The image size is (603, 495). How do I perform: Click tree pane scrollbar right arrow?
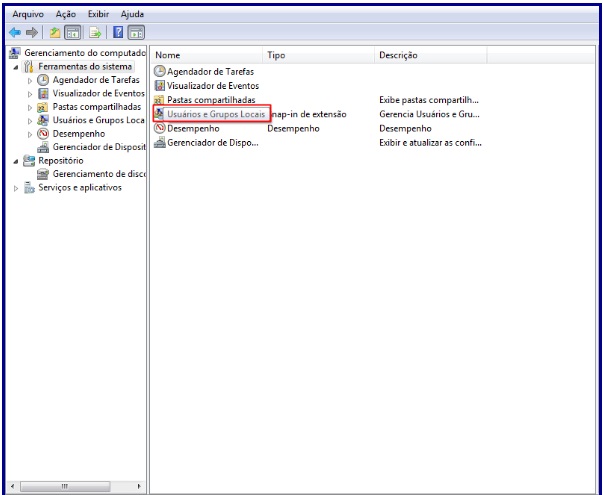coord(139,486)
